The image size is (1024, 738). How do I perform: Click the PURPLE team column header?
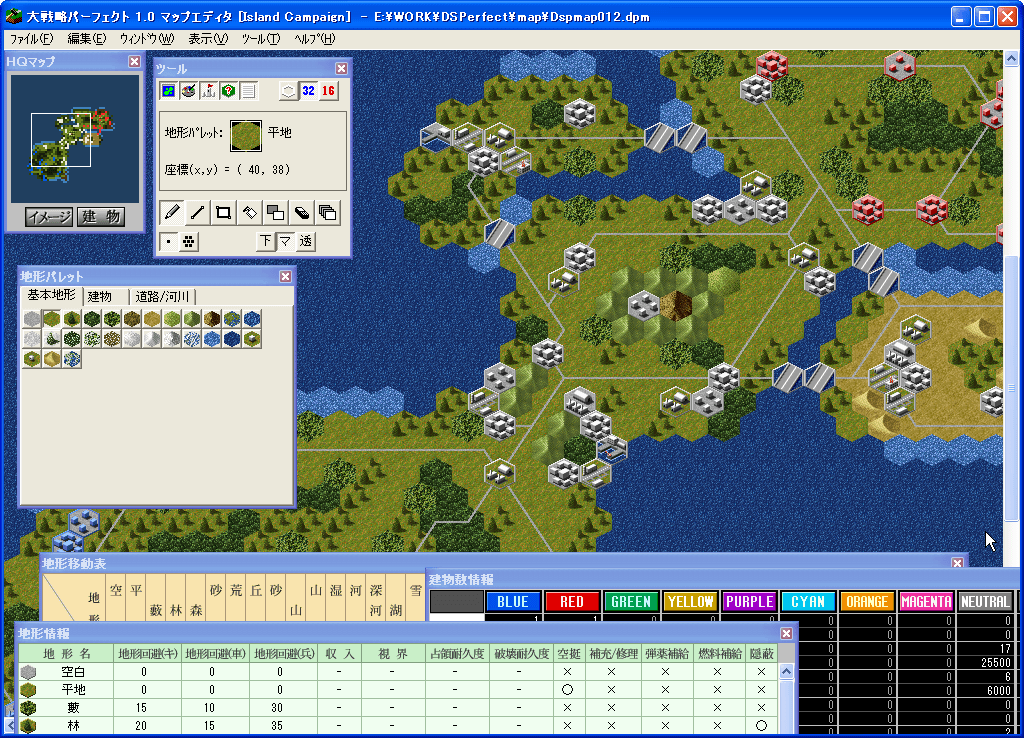tap(749, 602)
